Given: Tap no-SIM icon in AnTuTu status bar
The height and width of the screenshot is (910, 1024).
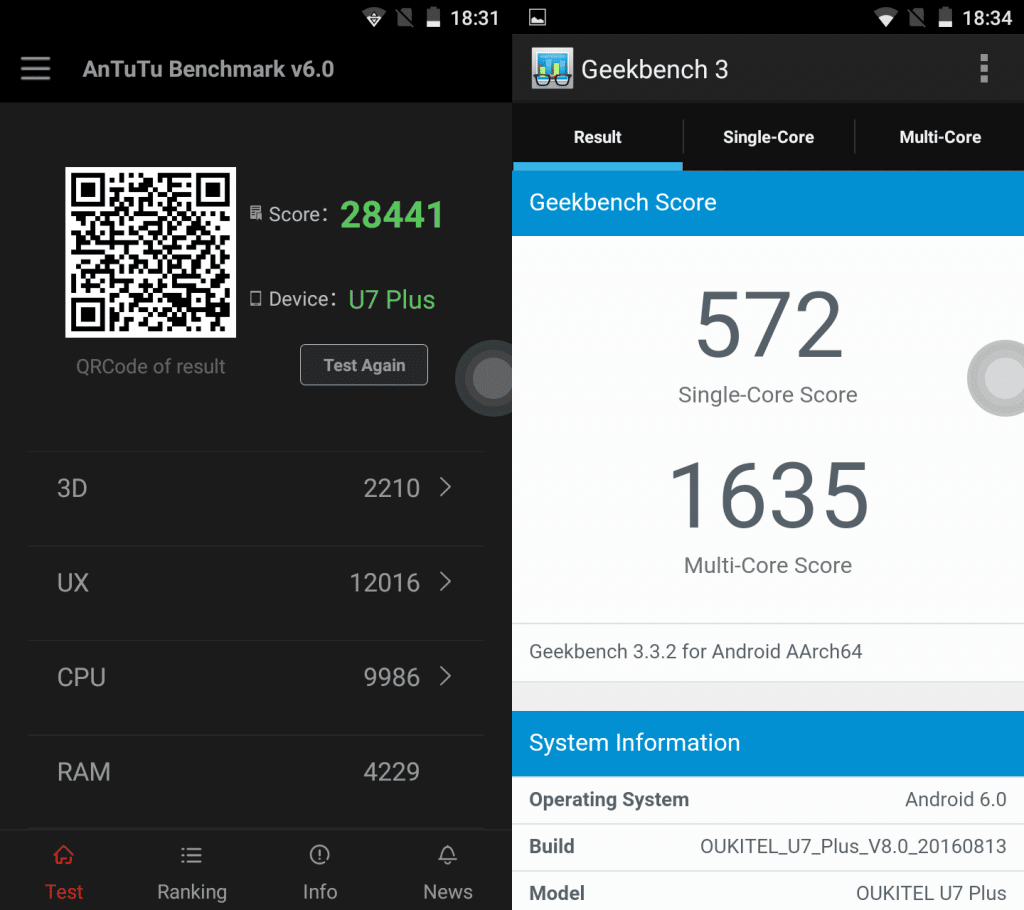Looking at the screenshot, I should [x=405, y=18].
